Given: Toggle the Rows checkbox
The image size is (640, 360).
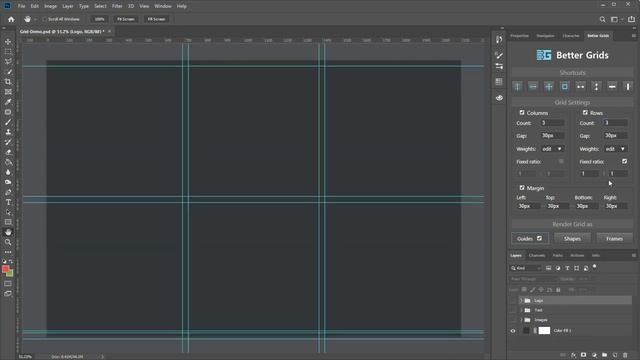Looking at the screenshot, I should (x=585, y=113).
